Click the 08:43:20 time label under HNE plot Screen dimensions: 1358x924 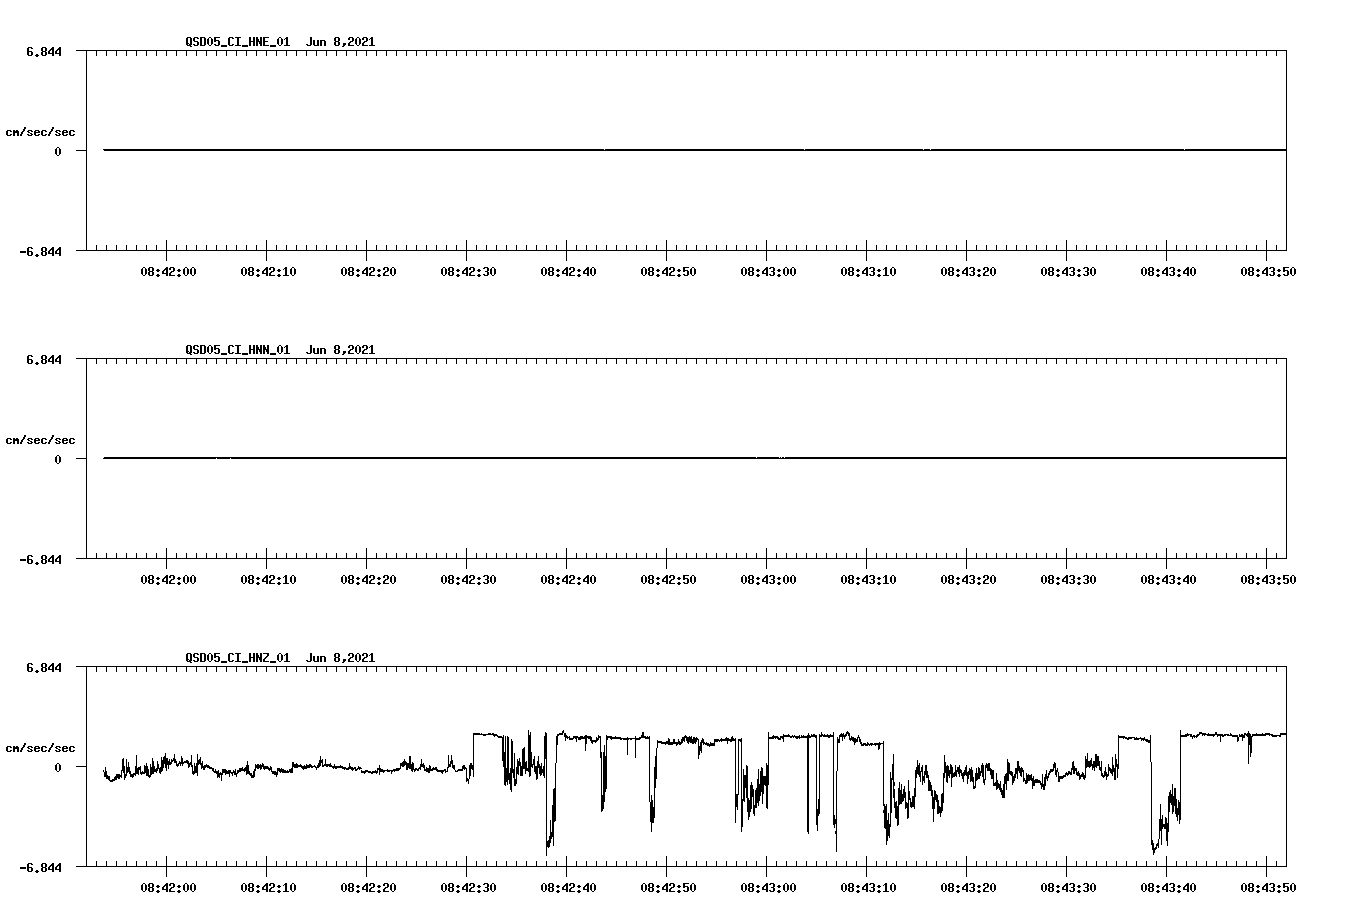click(968, 271)
